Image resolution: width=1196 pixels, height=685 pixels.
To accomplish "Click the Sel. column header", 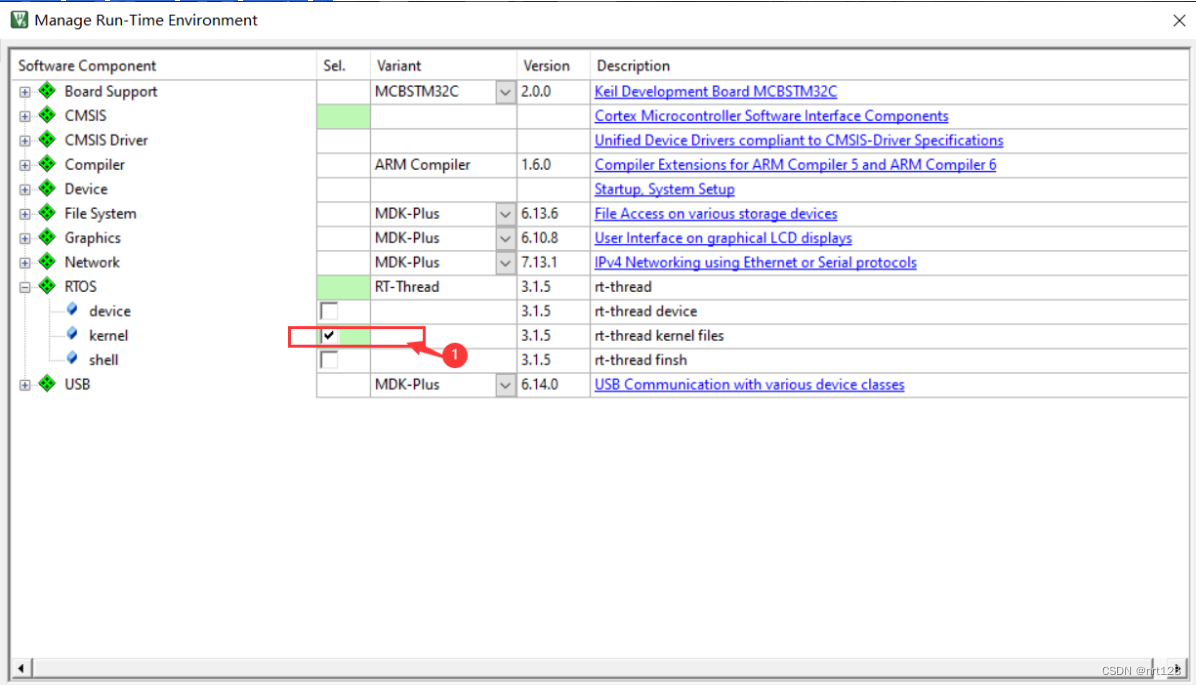I will coord(343,66).
